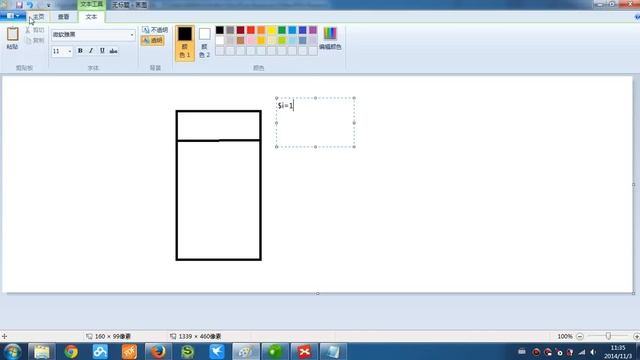Open Edit colors (编辑颜色) dialog
Screen dimensions: 640x360
330,38
